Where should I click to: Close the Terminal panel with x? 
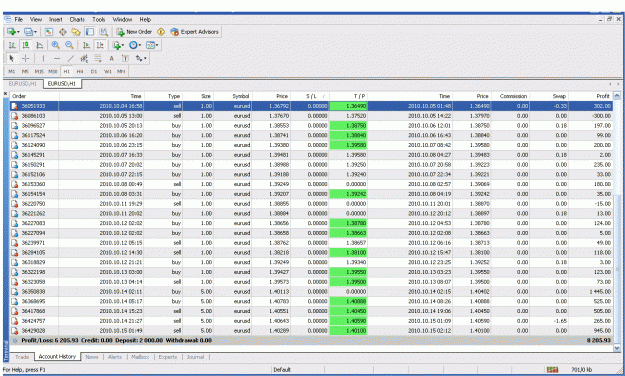click(5, 94)
